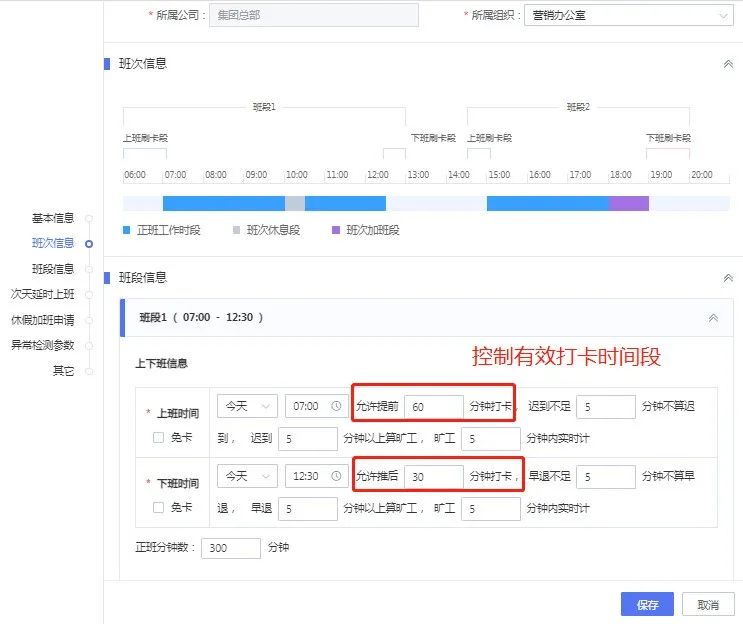
Task: Go to 基本信息 in side navigation
Action: pos(53,218)
